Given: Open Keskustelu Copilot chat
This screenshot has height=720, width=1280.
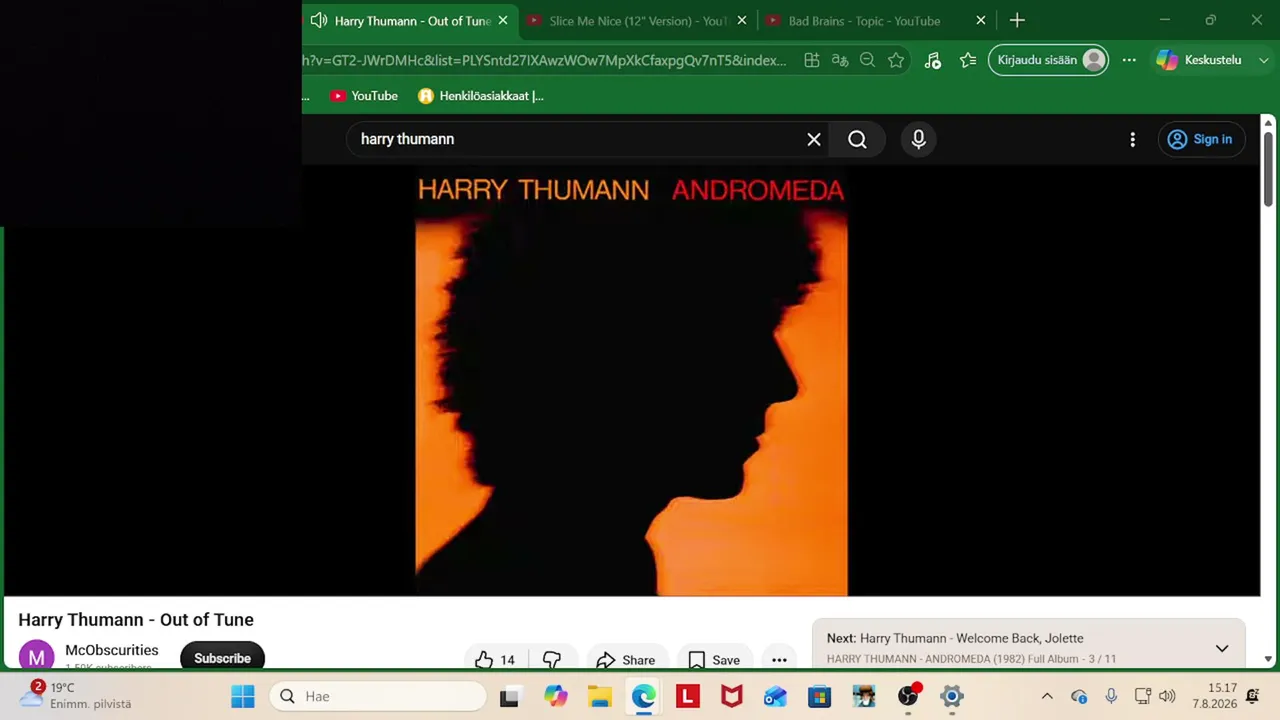Looking at the screenshot, I should point(1200,60).
